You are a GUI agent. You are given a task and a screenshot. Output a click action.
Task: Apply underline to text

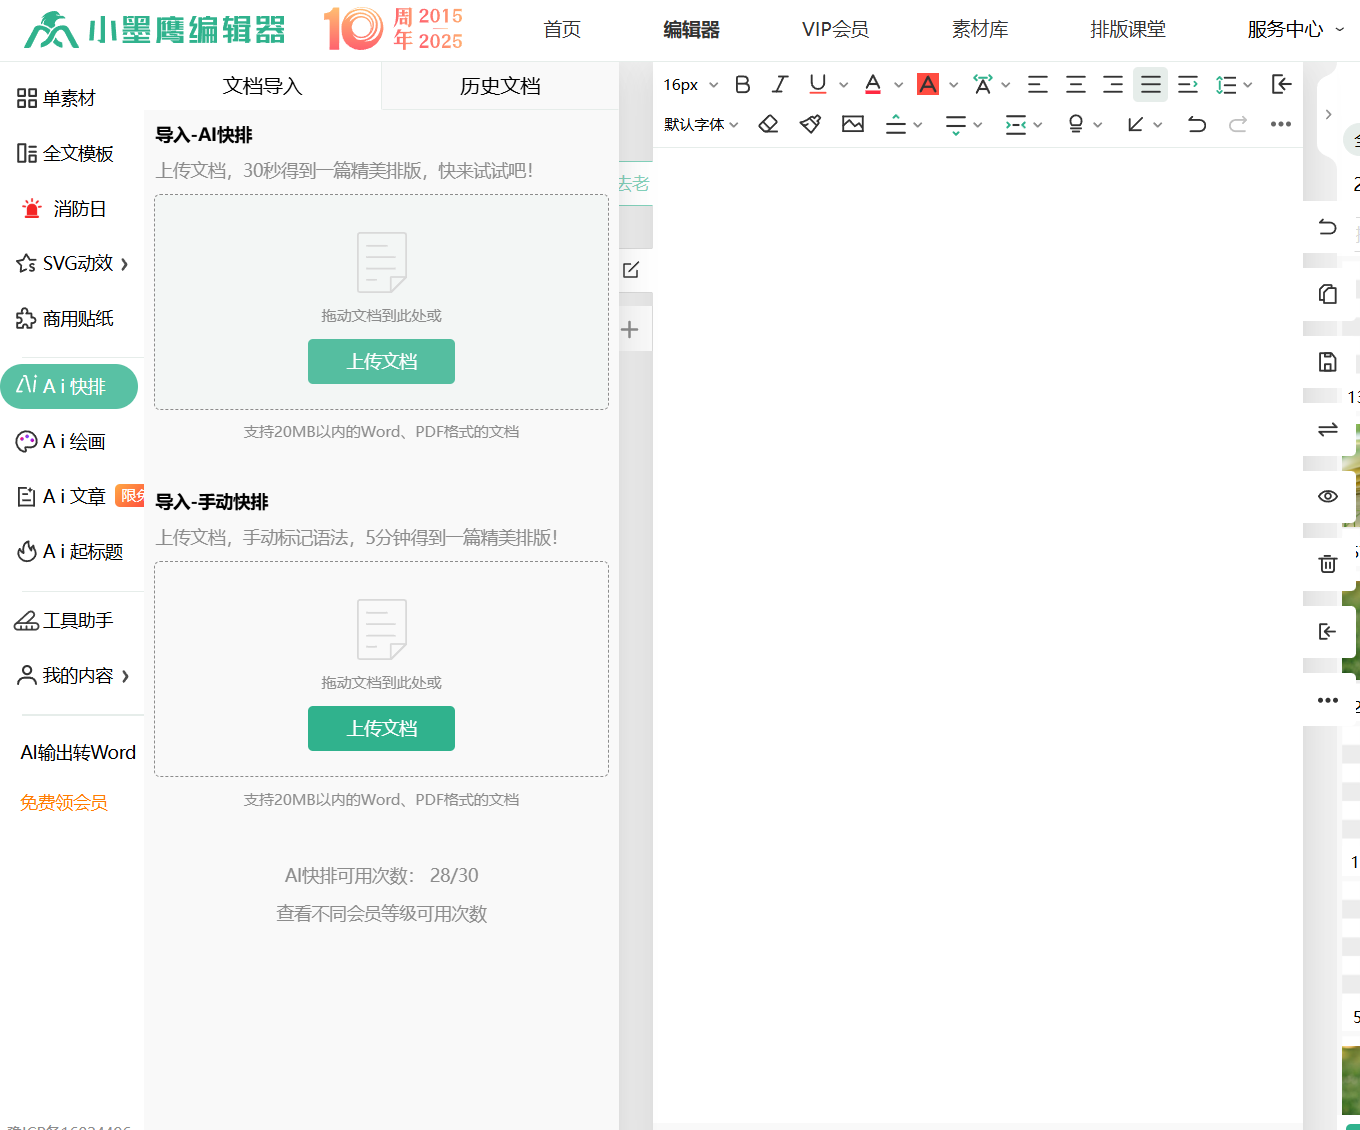[818, 85]
